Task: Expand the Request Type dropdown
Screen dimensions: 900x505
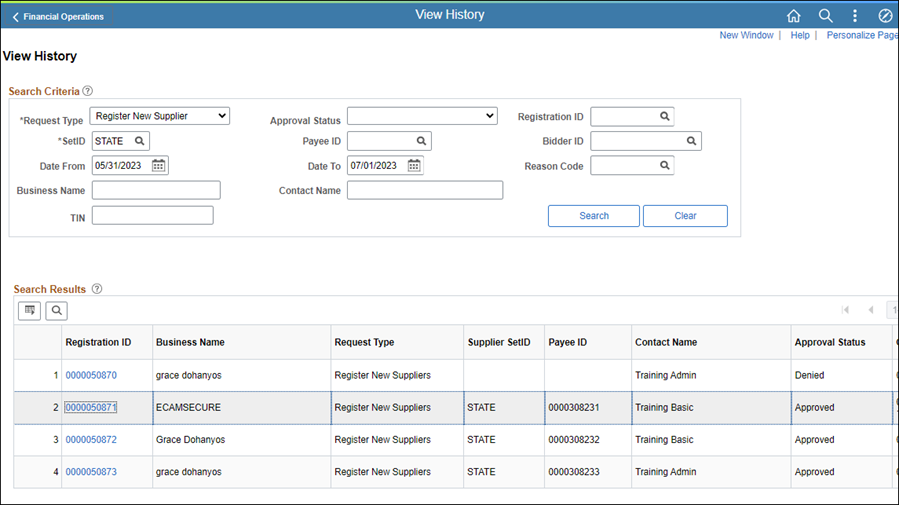Action: [160, 116]
